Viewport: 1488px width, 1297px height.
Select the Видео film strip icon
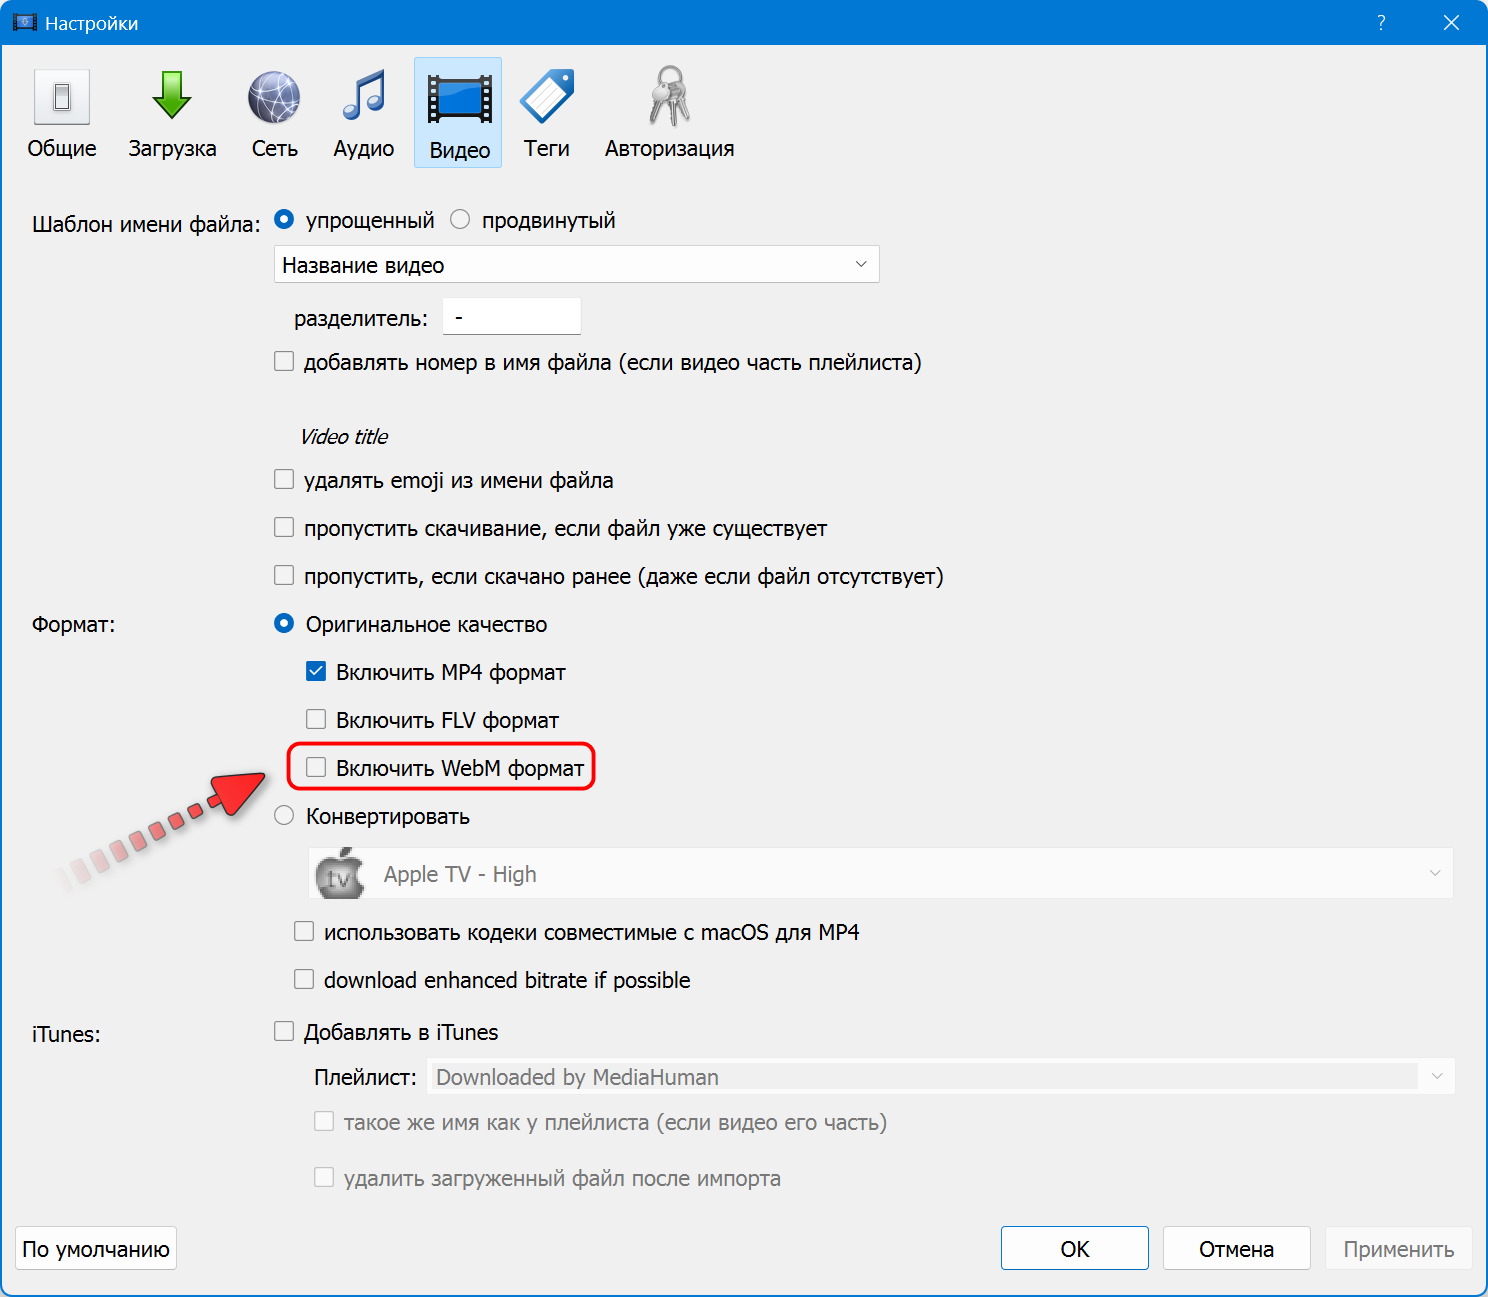pos(459,113)
